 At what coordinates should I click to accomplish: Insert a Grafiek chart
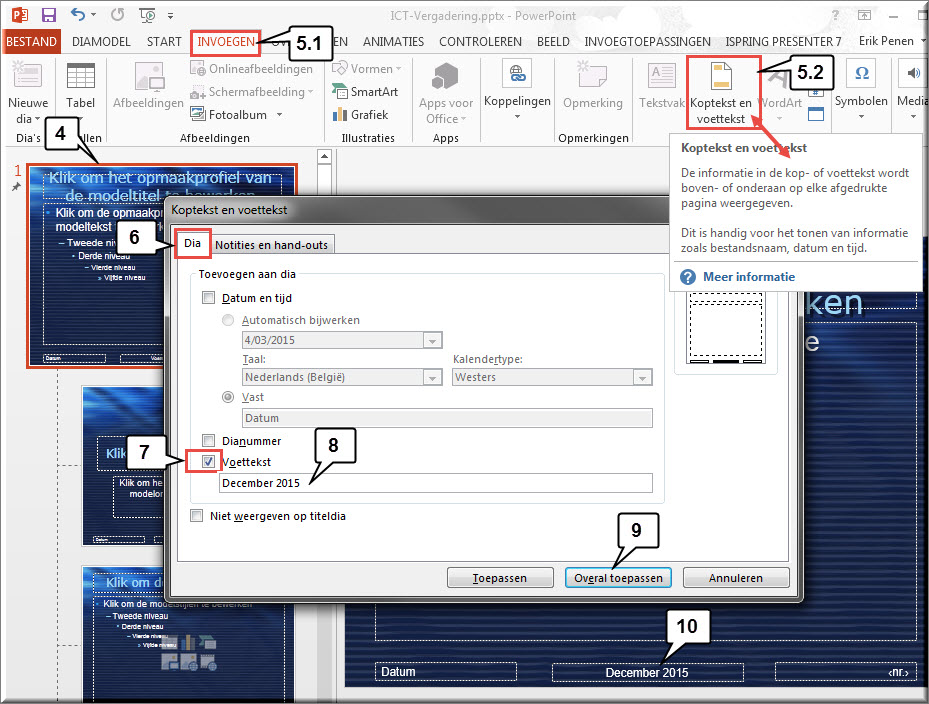click(x=360, y=114)
